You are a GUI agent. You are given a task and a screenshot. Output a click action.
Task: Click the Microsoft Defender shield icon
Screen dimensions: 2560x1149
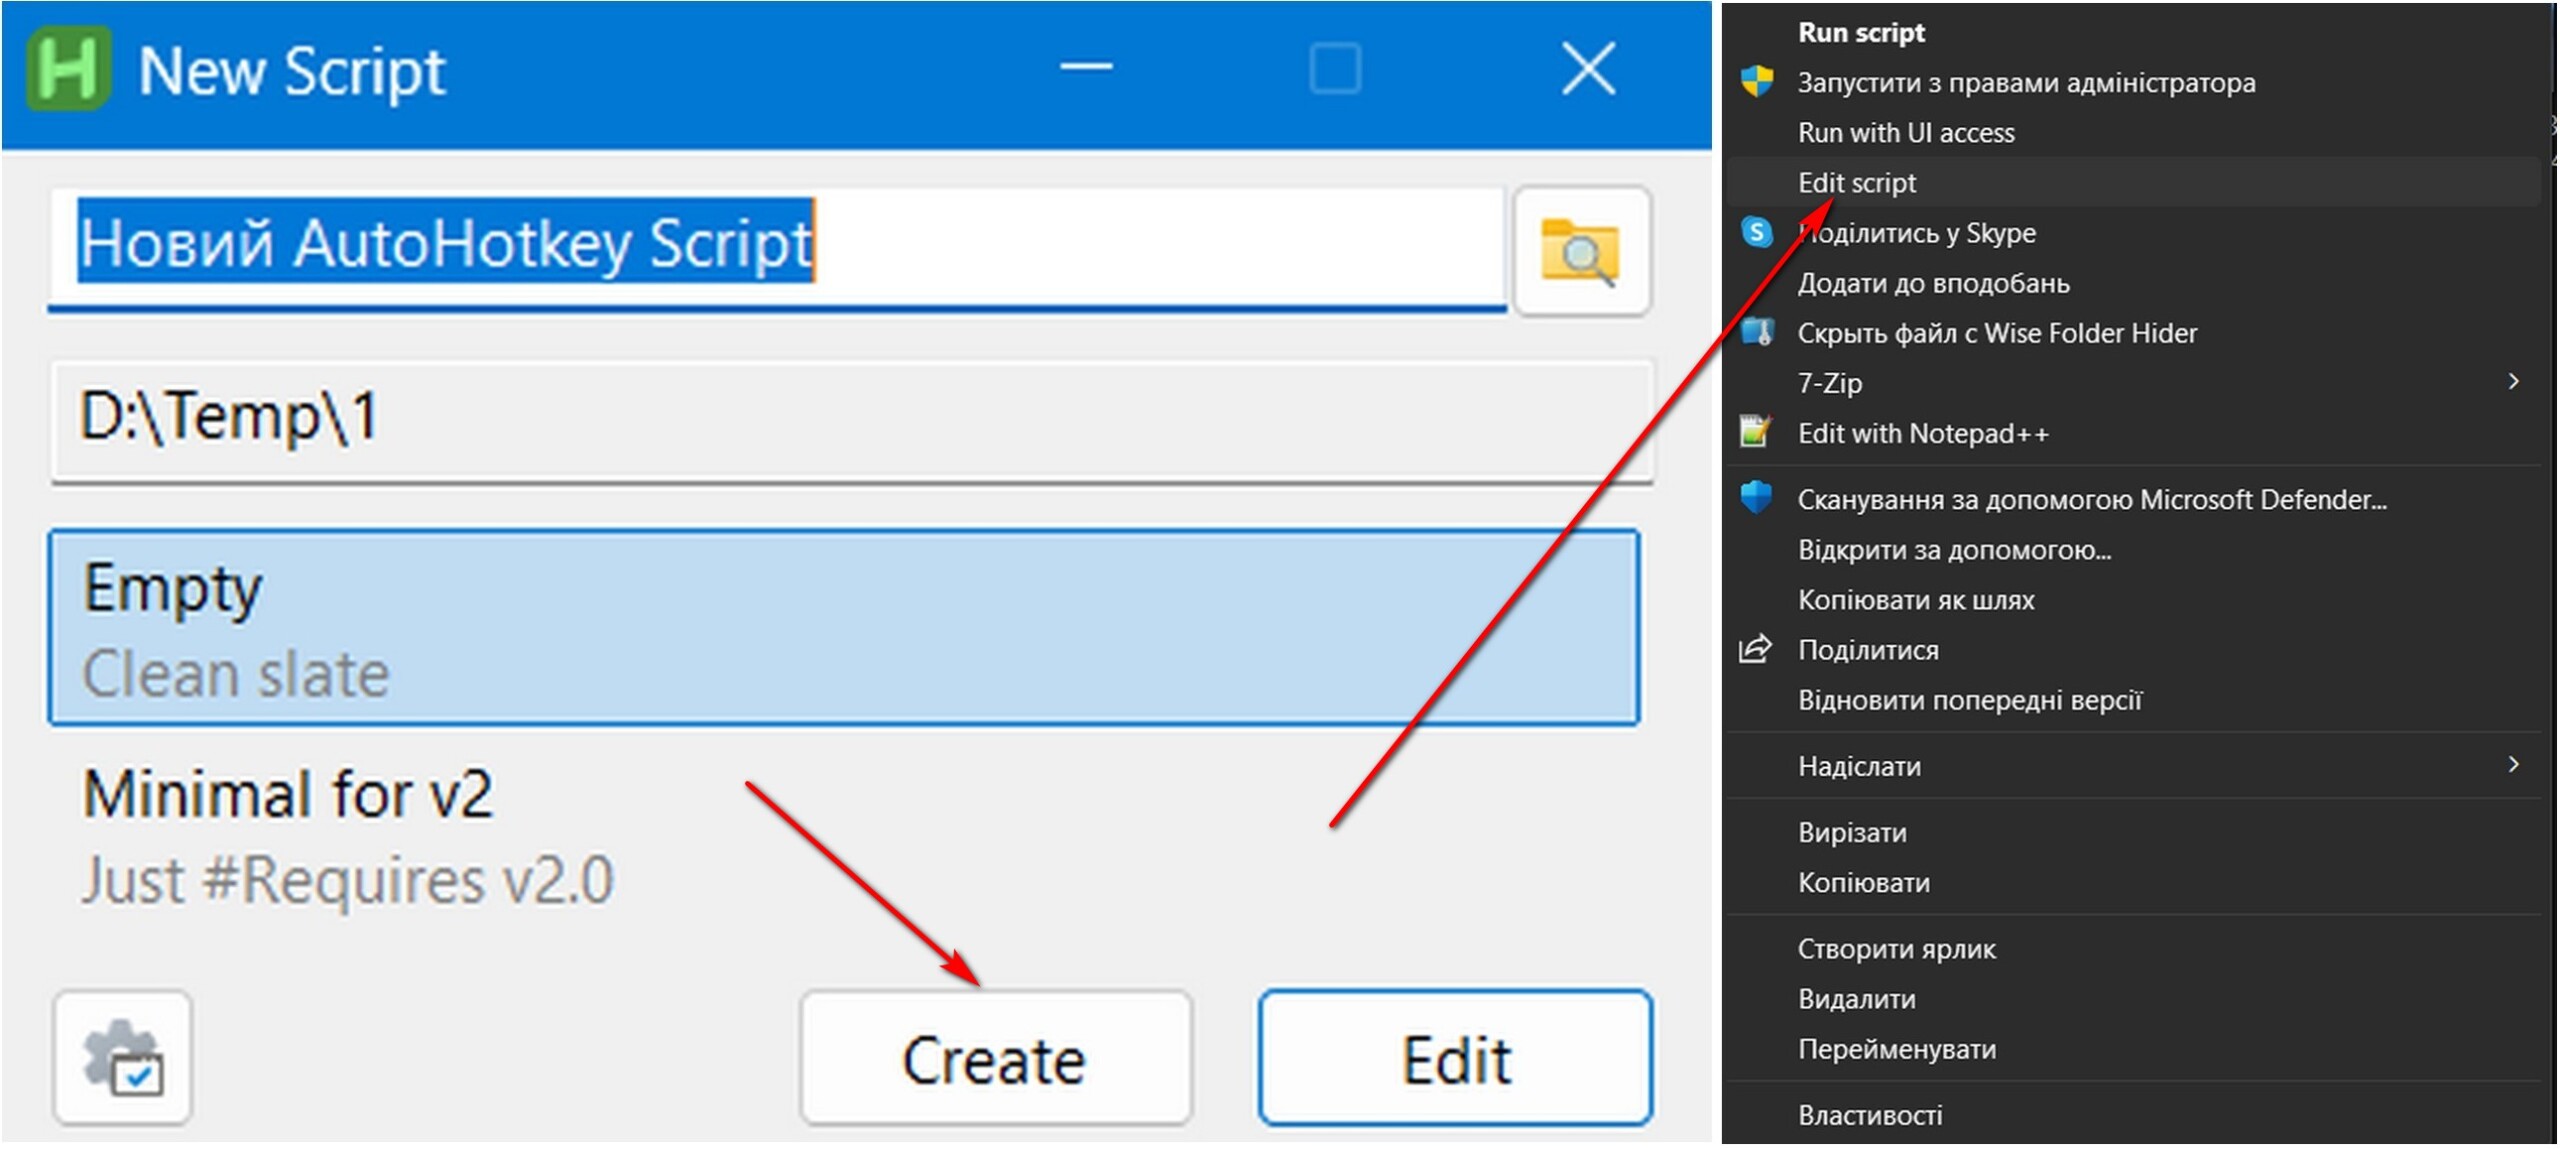click(1757, 498)
